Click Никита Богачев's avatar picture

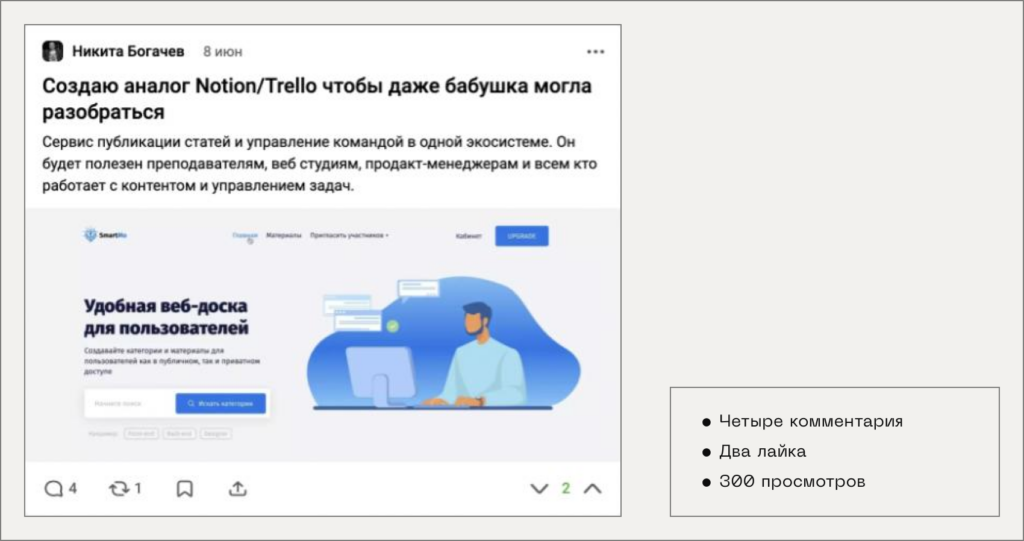[53, 51]
